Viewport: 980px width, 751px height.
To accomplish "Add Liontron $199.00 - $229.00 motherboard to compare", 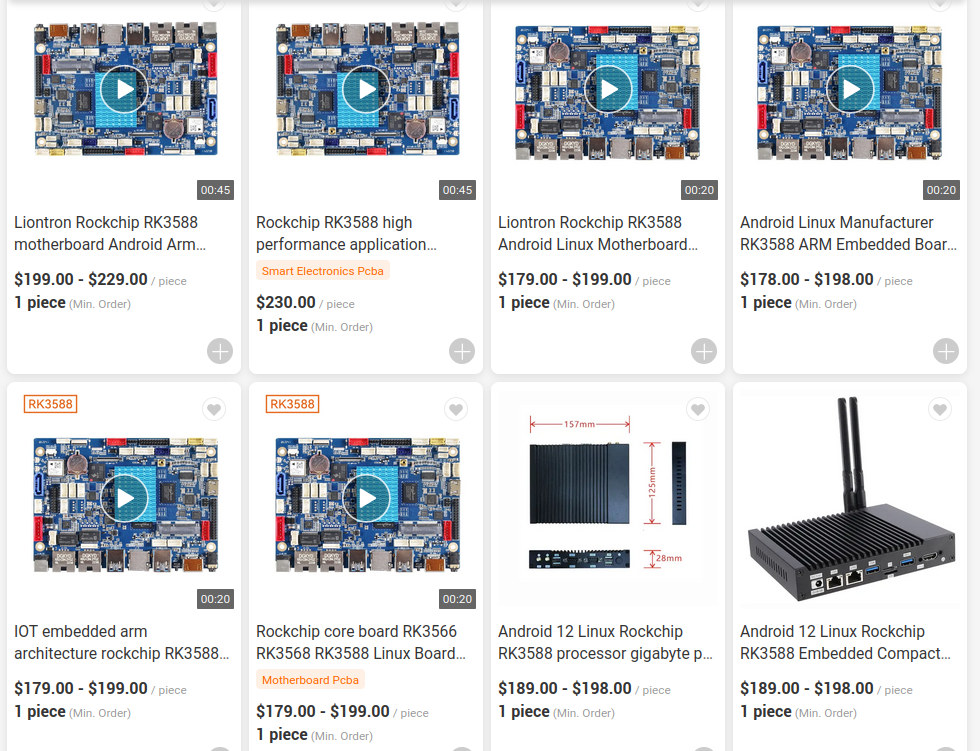I will point(220,351).
